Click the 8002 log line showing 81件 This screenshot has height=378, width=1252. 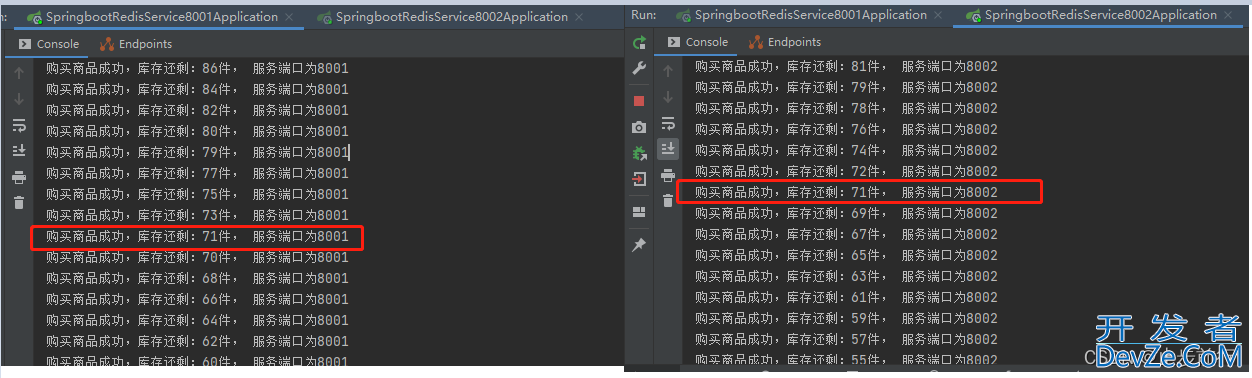point(846,66)
